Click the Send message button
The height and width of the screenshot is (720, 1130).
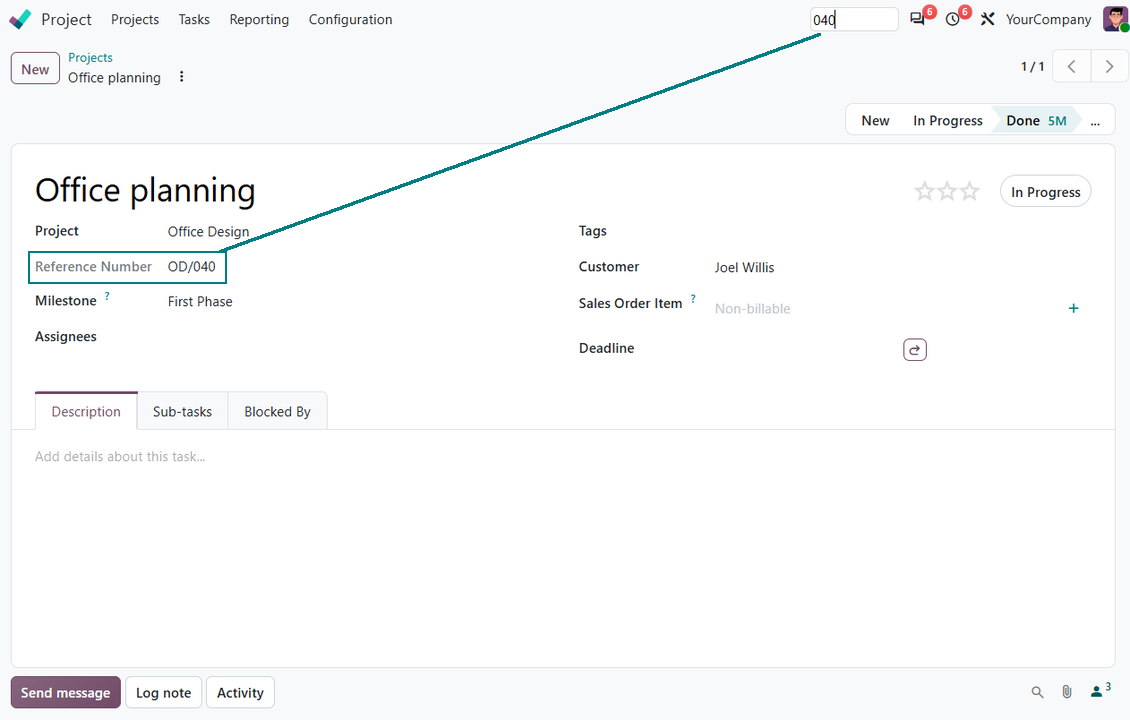coord(66,693)
